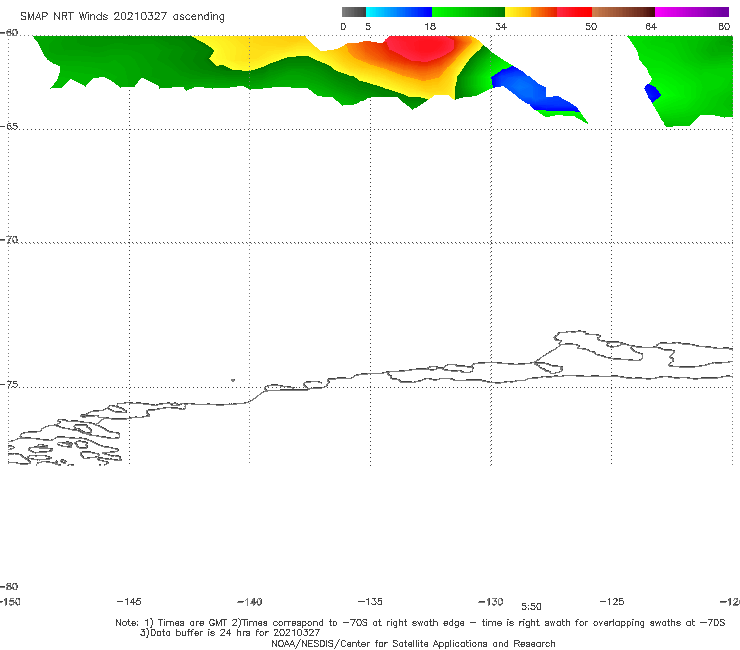Click the longitude label '-140'
Image resolution: width=740 pixels, height=650 pixels.
[x=250, y=602]
